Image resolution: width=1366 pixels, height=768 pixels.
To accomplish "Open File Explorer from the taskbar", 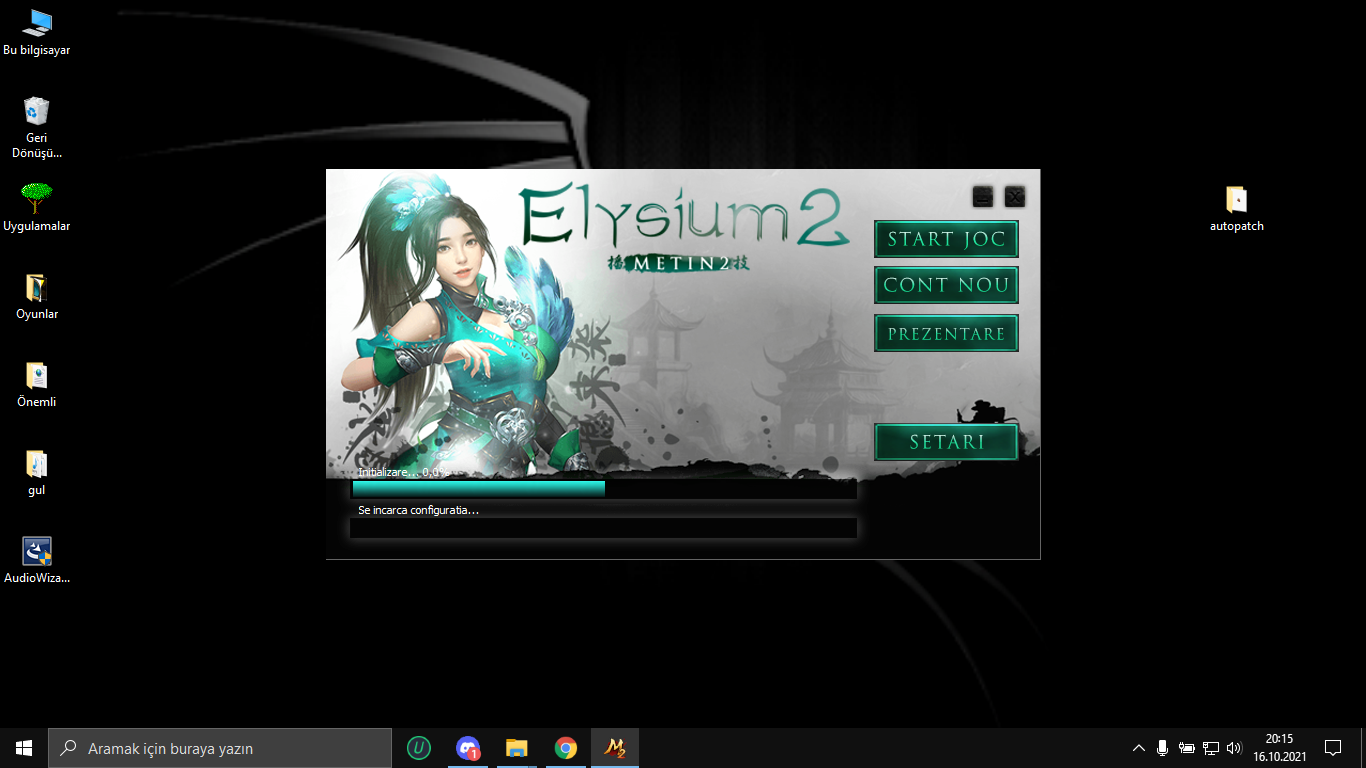I will [516, 748].
